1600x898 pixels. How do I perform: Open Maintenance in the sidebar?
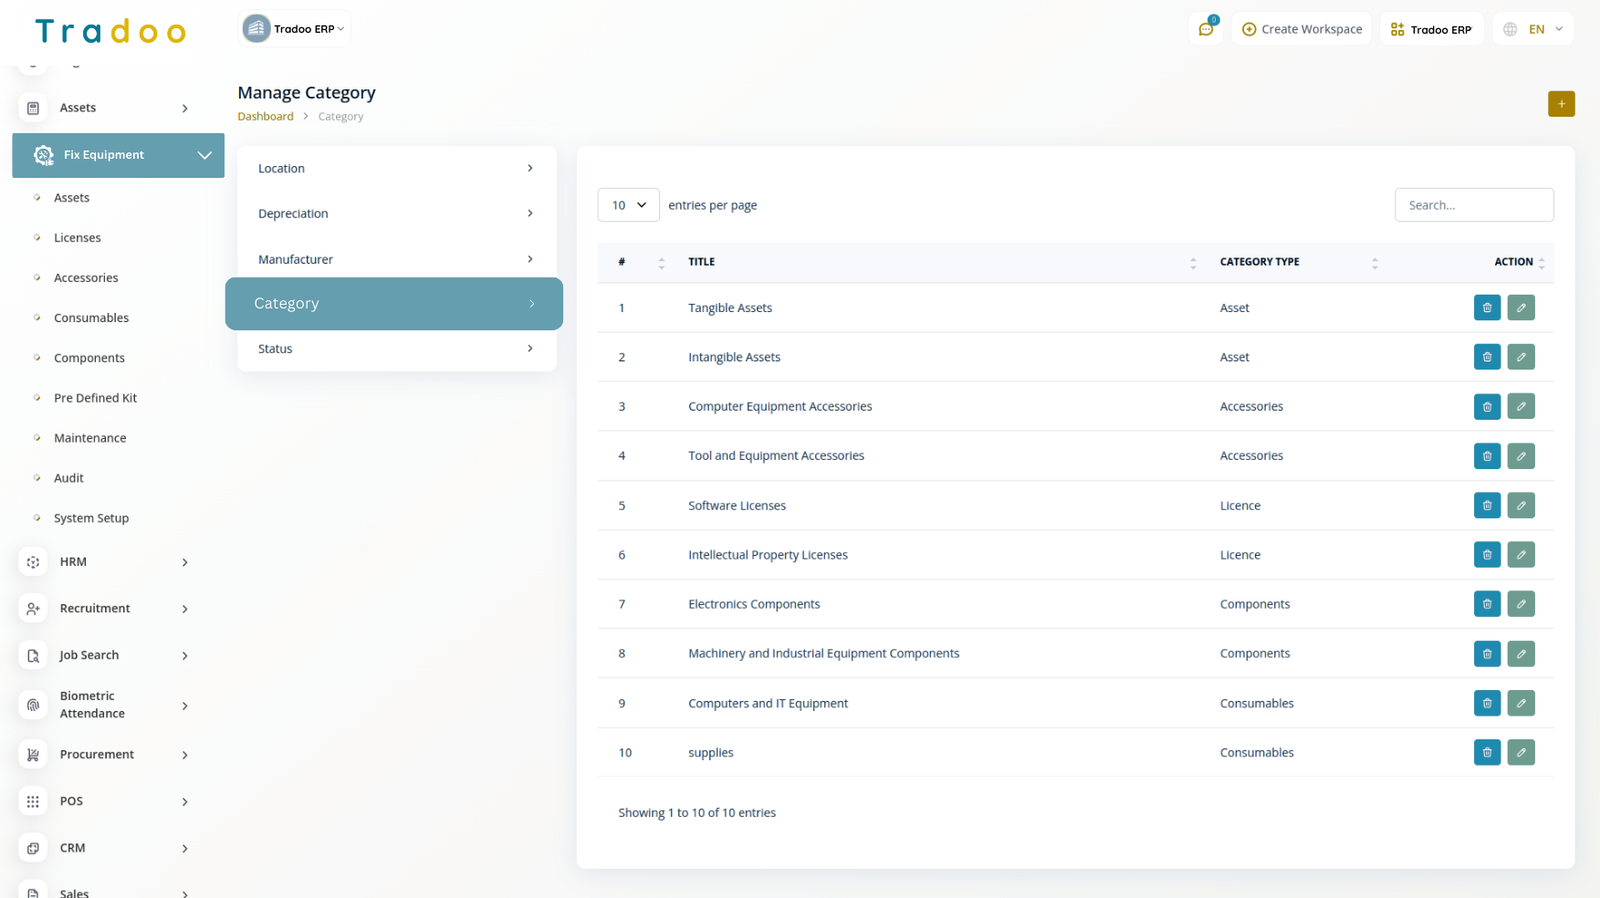[90, 438]
